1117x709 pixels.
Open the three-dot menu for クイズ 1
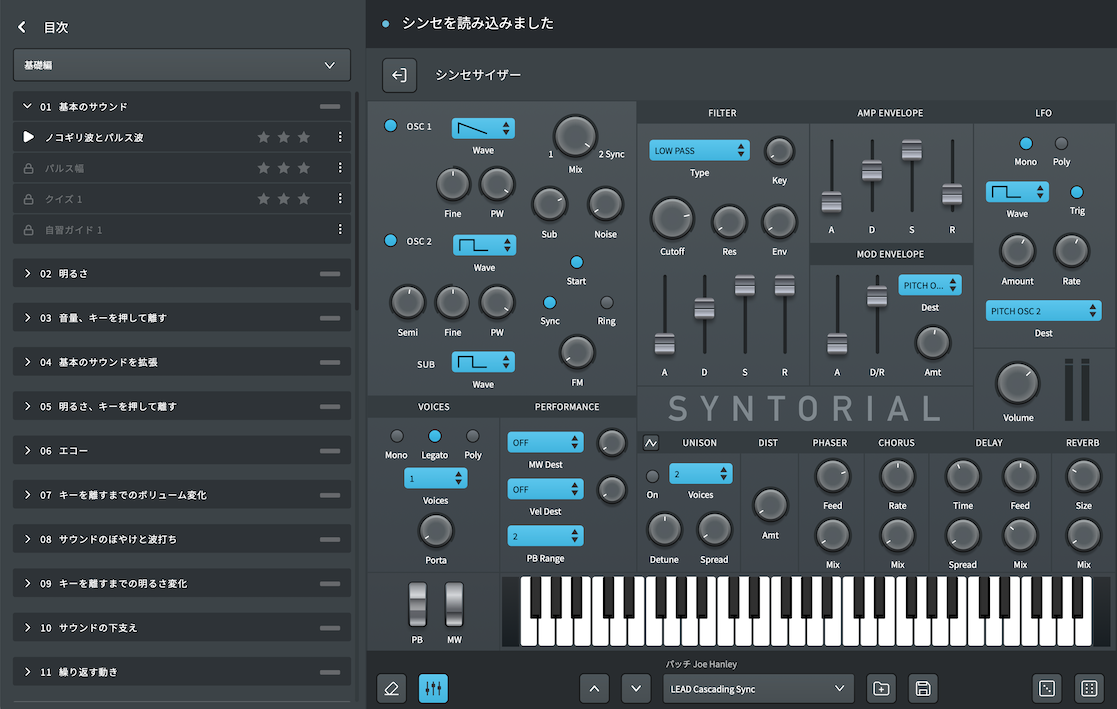[x=340, y=198]
